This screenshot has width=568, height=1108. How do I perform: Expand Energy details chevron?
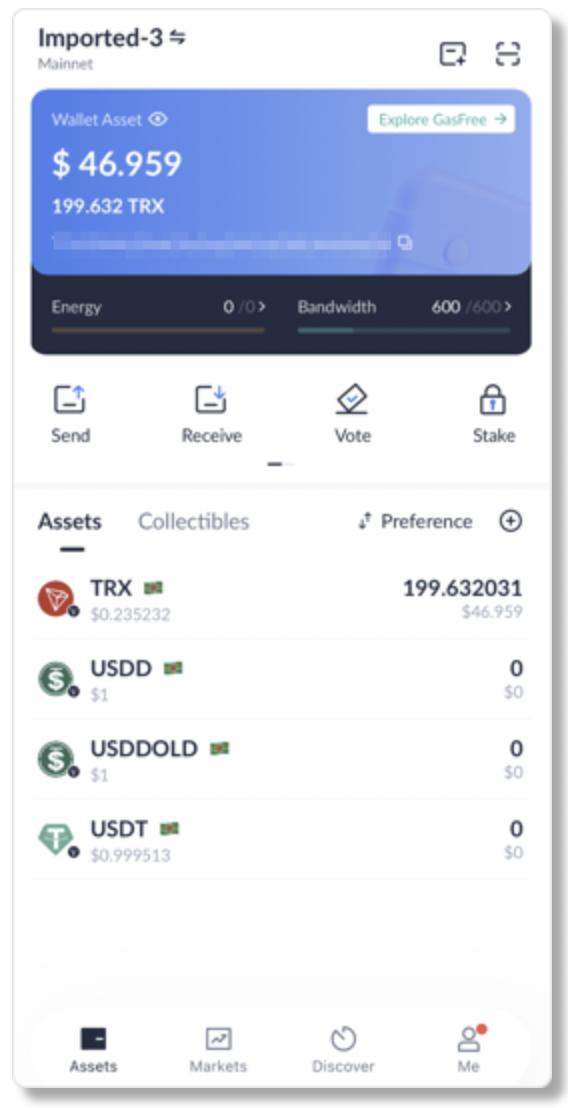pos(261,307)
